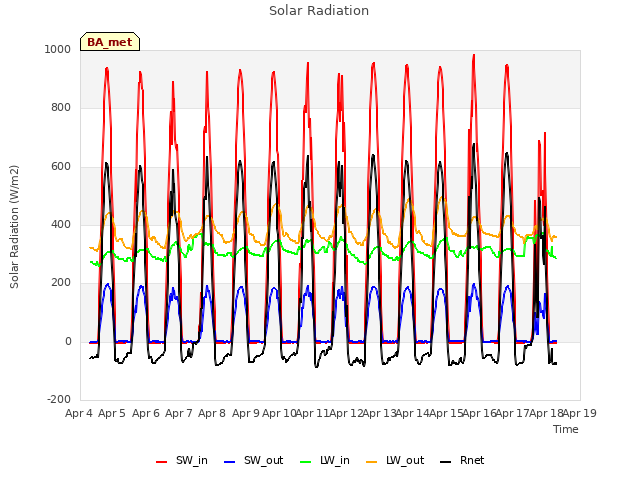This screenshot has height=480, width=640.
Task: Click the Apr 18 x-axis label
Action: tap(546, 413)
